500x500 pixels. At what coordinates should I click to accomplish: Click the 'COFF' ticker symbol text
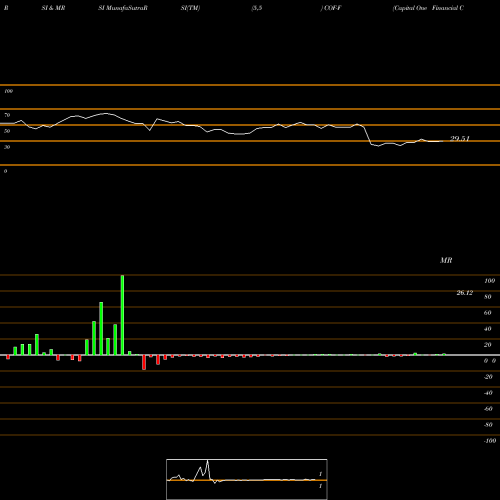pos(332,8)
